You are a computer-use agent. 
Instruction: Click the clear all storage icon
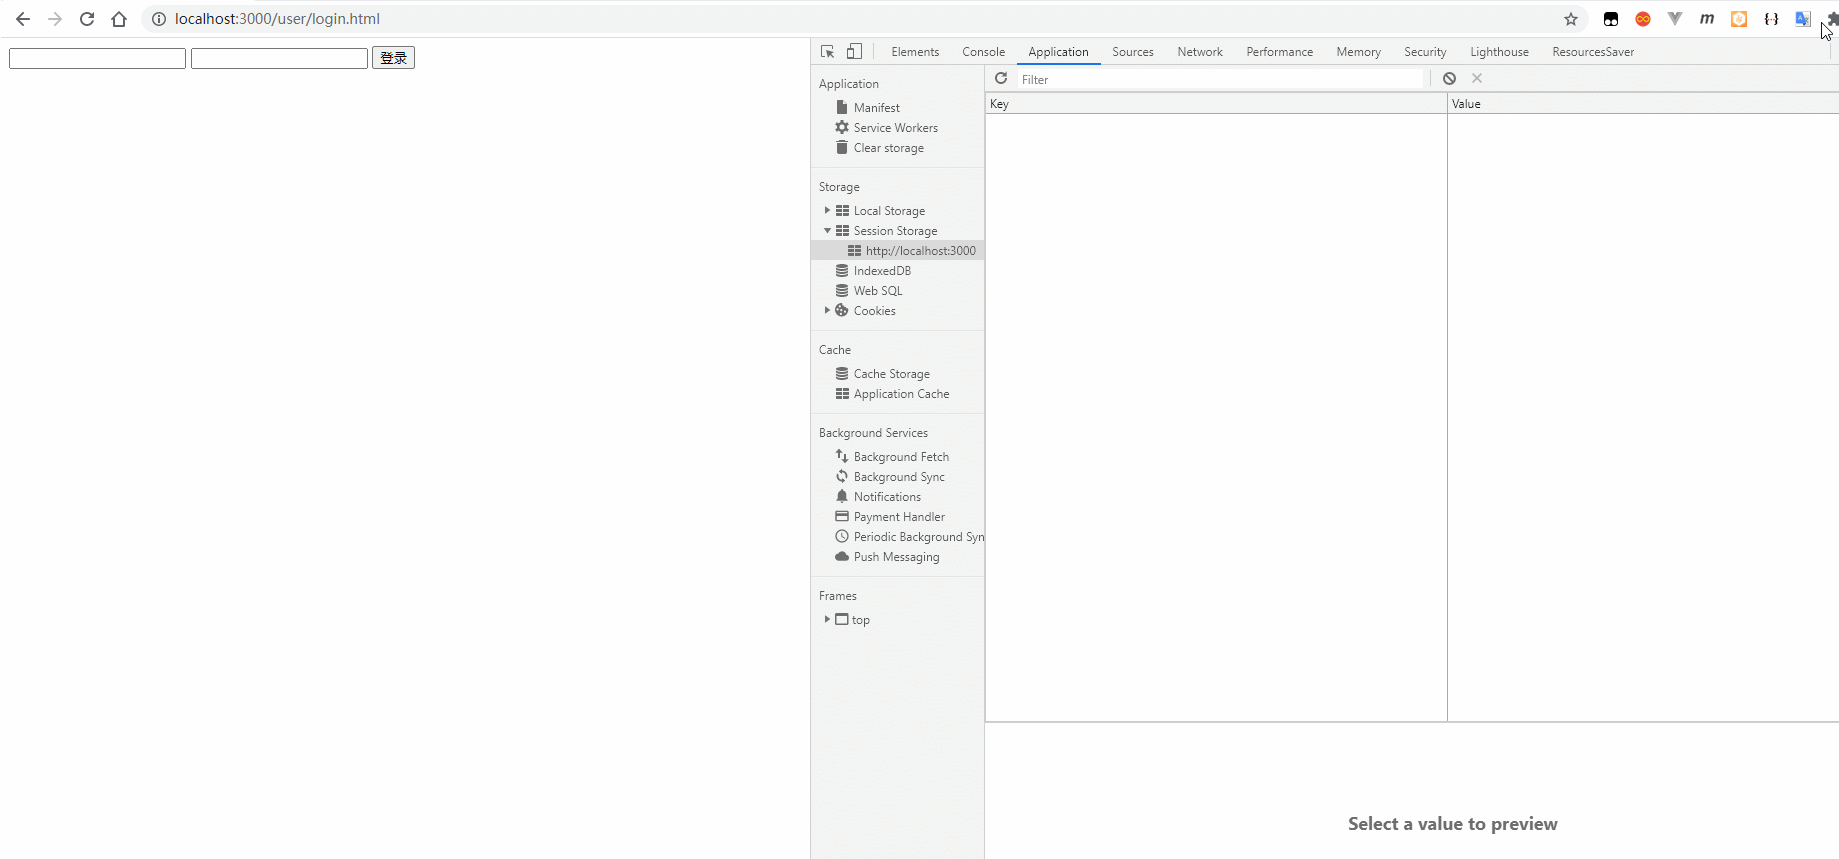click(x=1449, y=78)
